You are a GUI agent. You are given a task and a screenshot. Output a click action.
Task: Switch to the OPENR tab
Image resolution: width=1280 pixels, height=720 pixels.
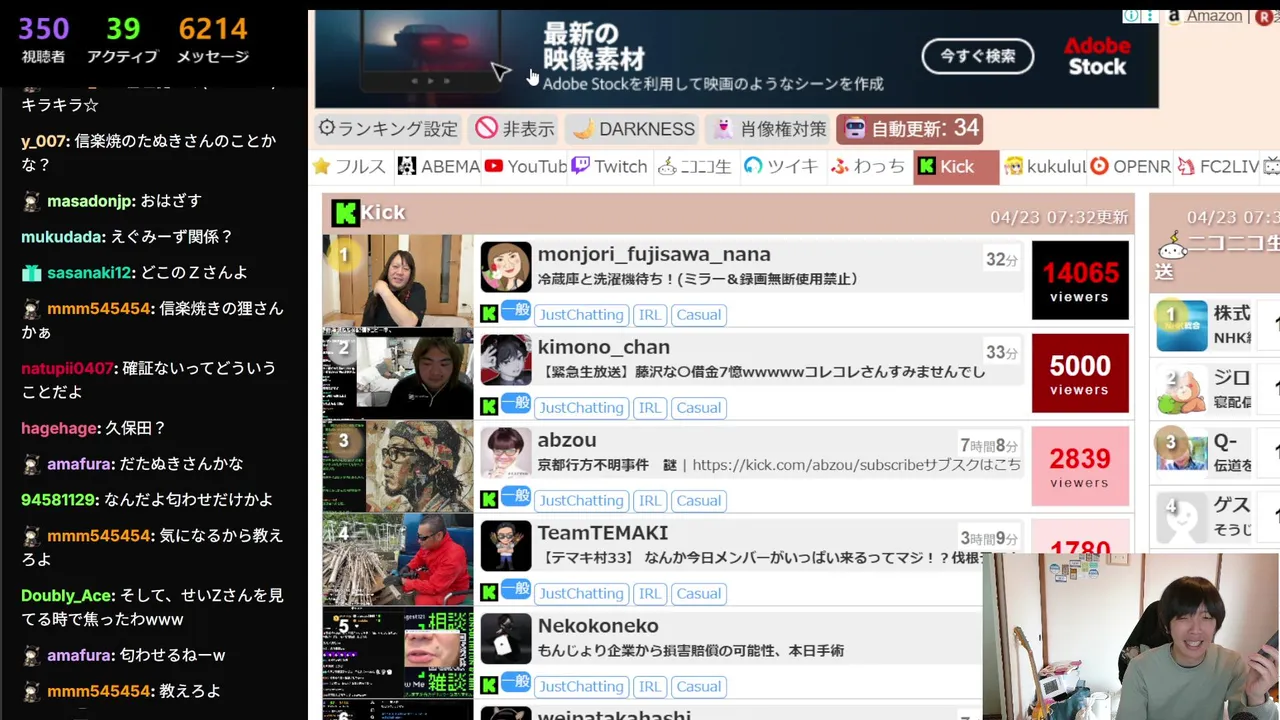(1131, 167)
